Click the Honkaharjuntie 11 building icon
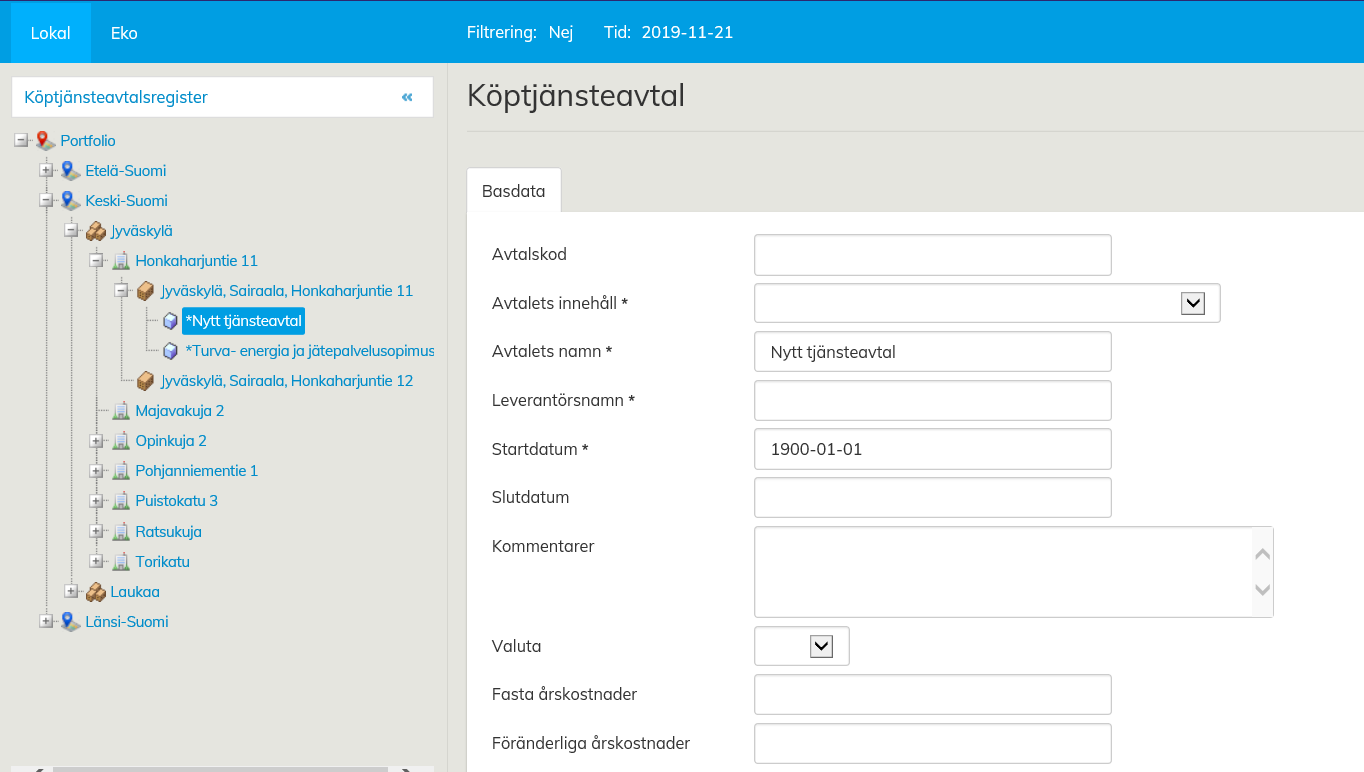This screenshot has width=1364, height=772. (x=121, y=261)
